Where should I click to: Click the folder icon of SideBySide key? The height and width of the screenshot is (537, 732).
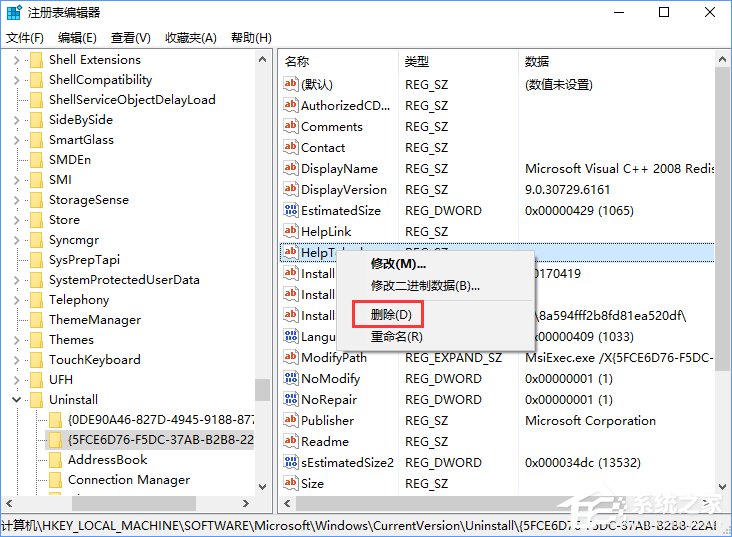(36, 120)
